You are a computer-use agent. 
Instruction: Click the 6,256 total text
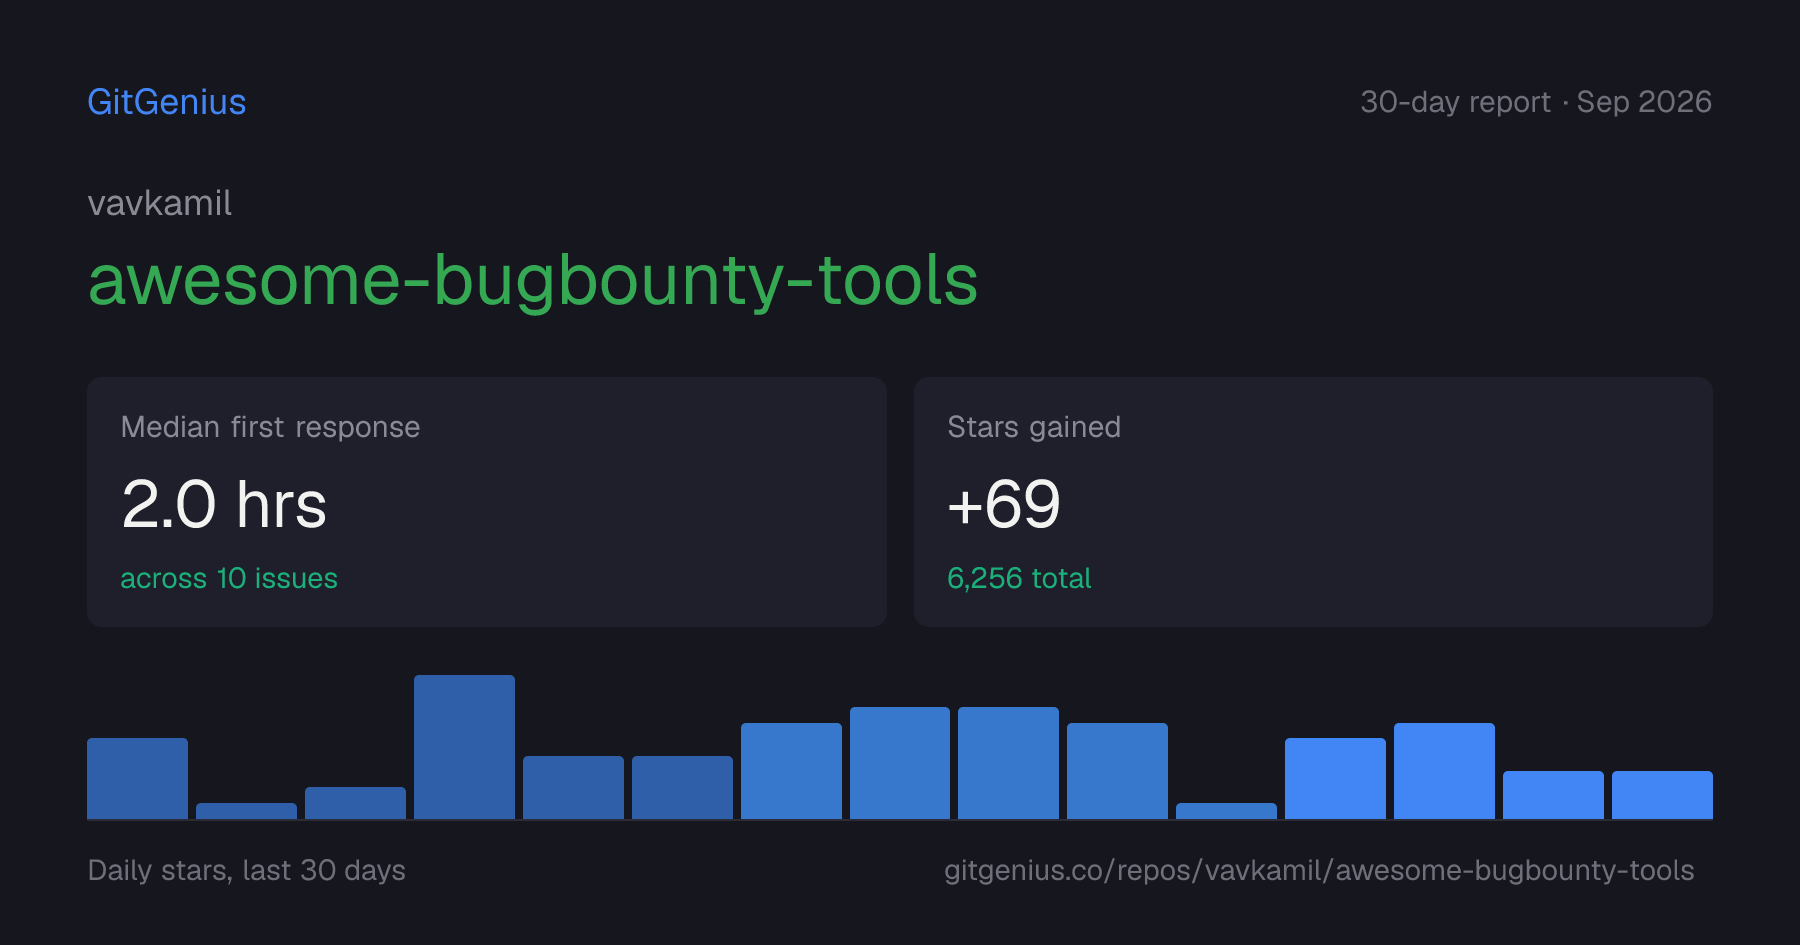[x=1019, y=578]
